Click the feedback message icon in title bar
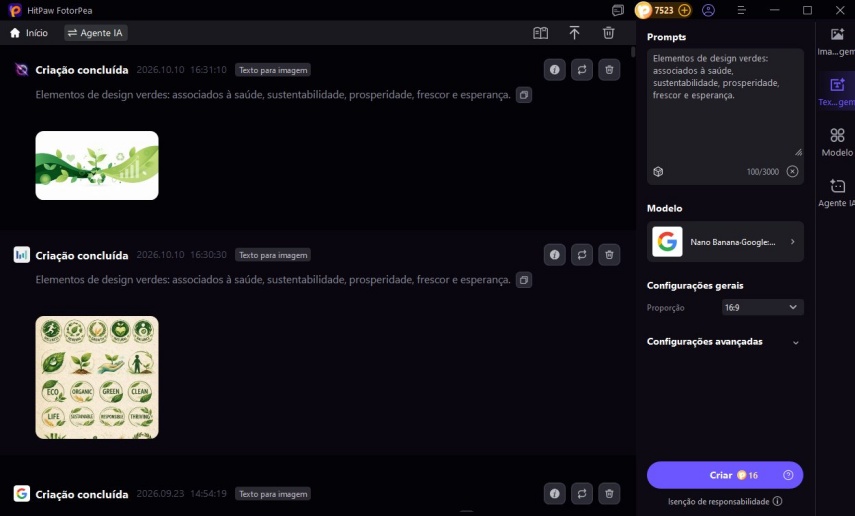Image resolution: width=855 pixels, height=516 pixels. [618, 10]
